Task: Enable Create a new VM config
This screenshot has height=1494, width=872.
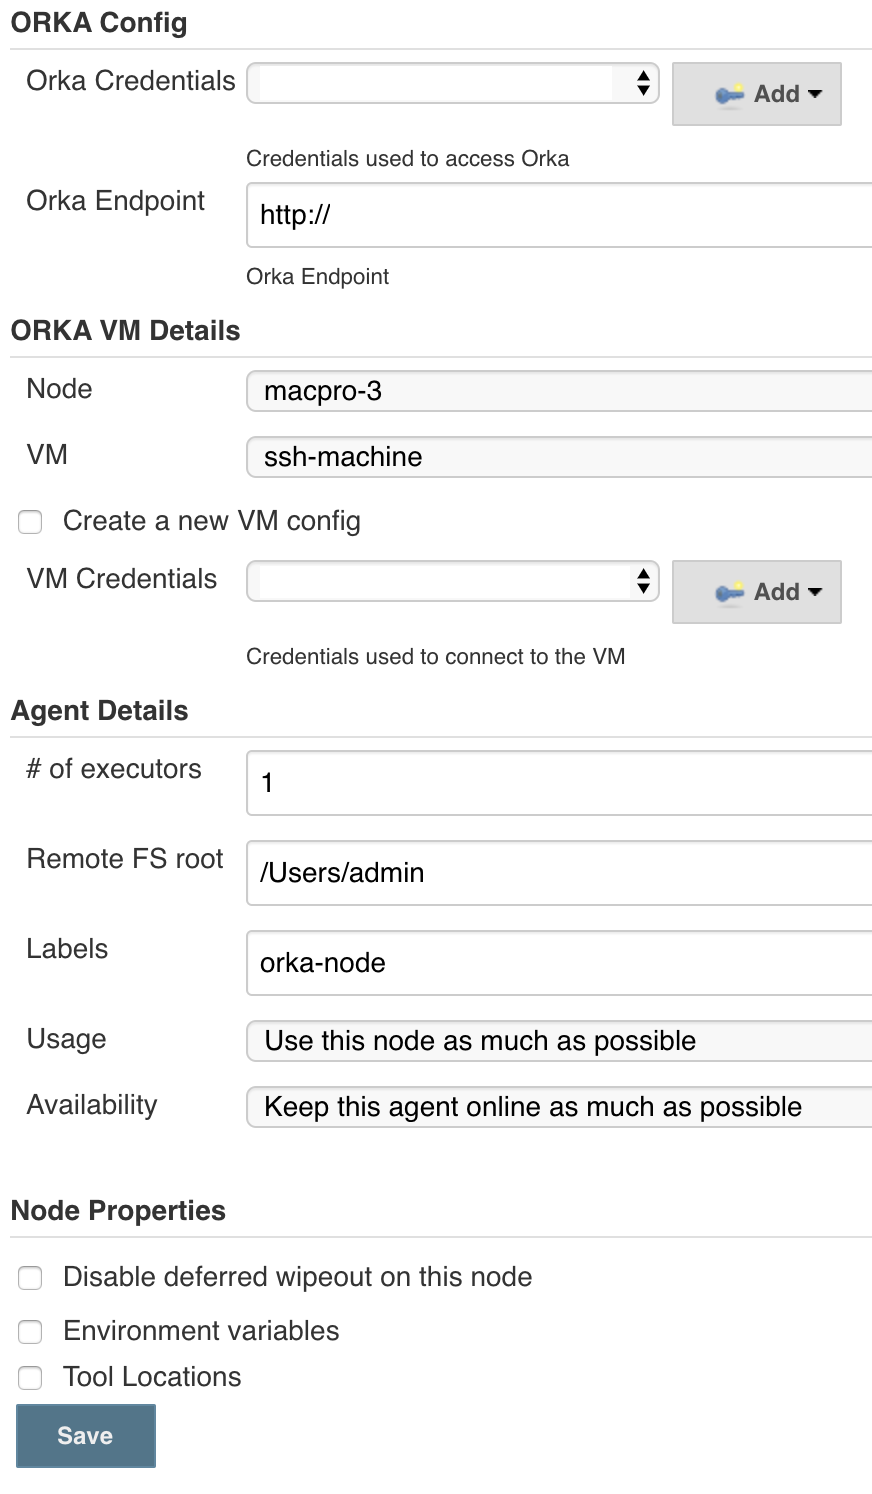Action: tap(31, 522)
